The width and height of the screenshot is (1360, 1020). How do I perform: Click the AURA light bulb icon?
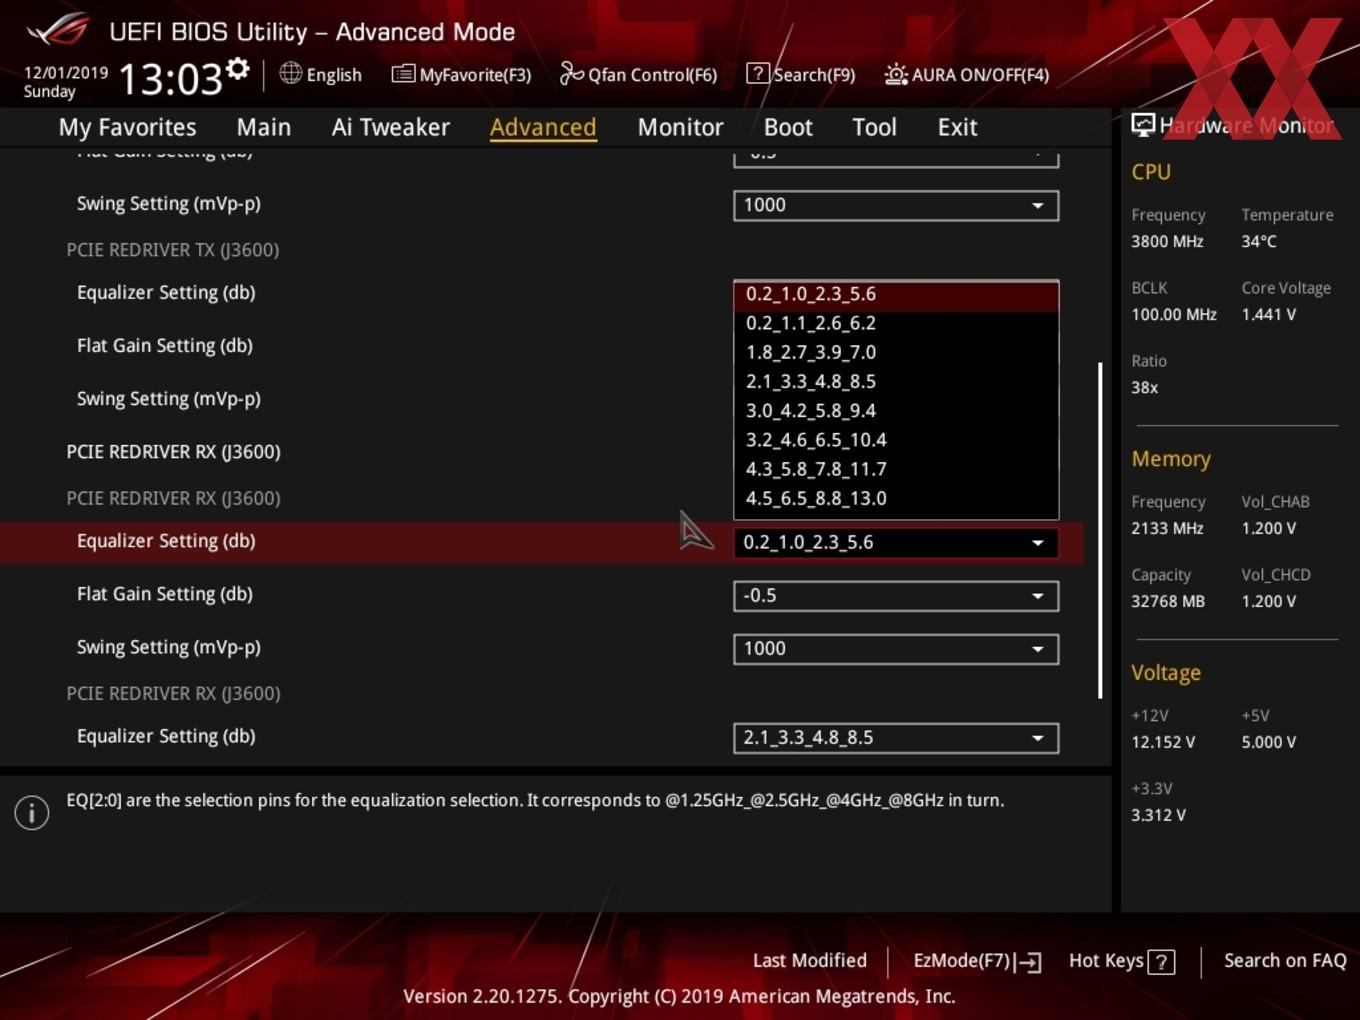[896, 74]
